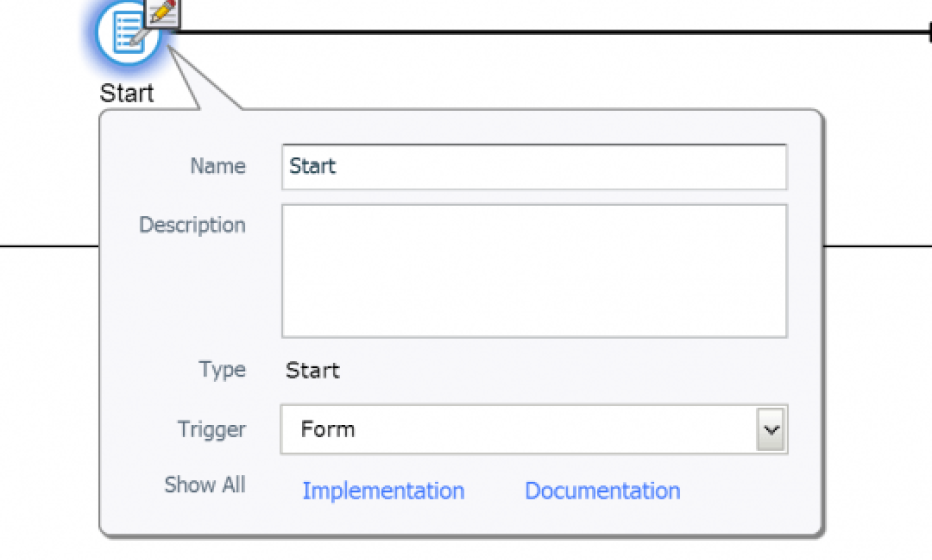
Task: Expand the Trigger dropdown arrow
Action: click(x=771, y=429)
